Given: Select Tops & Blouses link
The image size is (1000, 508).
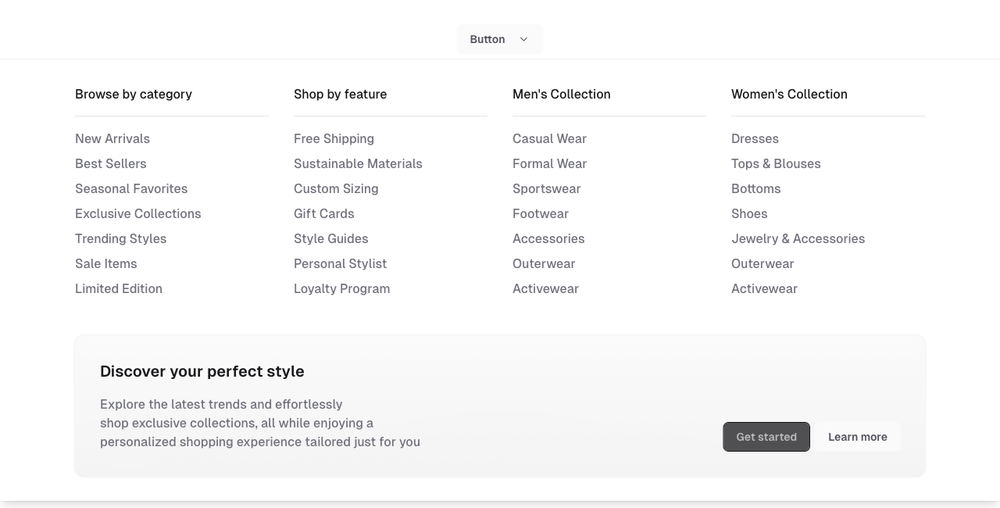Looking at the screenshot, I should (x=776, y=164).
